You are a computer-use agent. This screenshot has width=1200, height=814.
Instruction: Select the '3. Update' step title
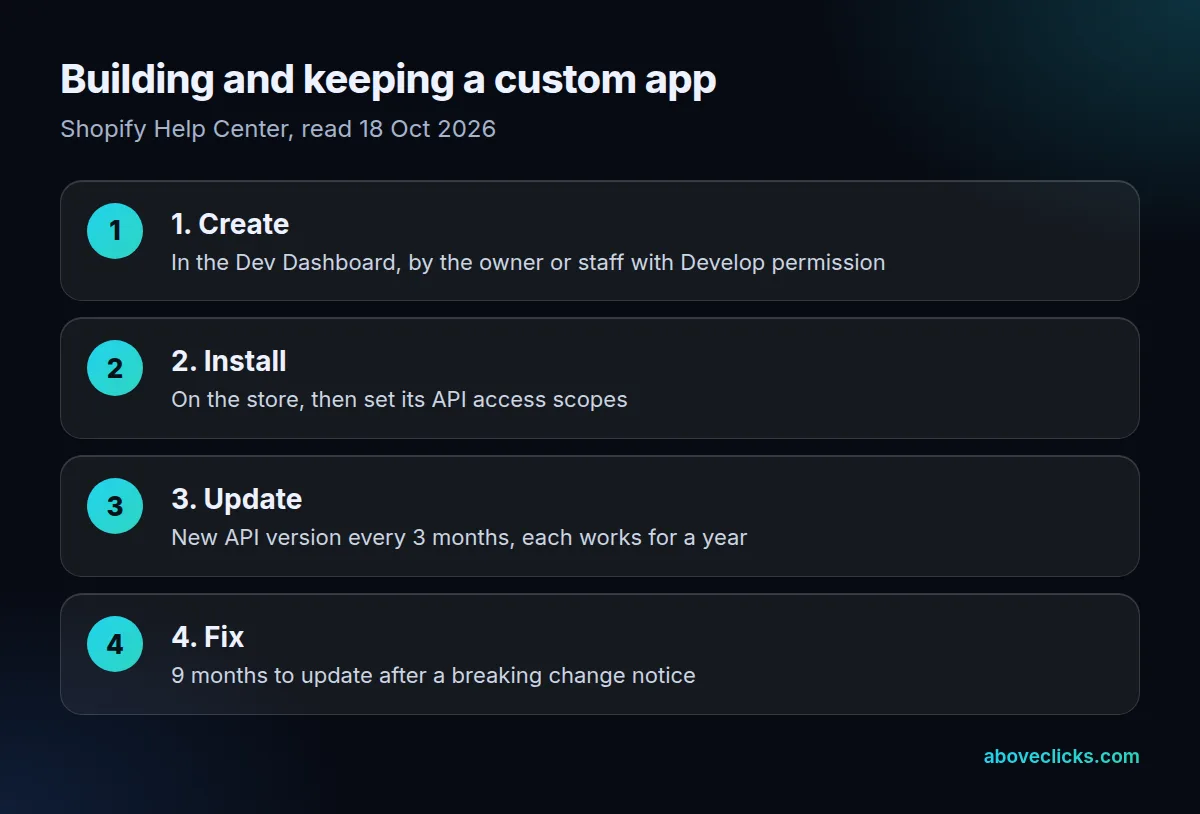[237, 499]
